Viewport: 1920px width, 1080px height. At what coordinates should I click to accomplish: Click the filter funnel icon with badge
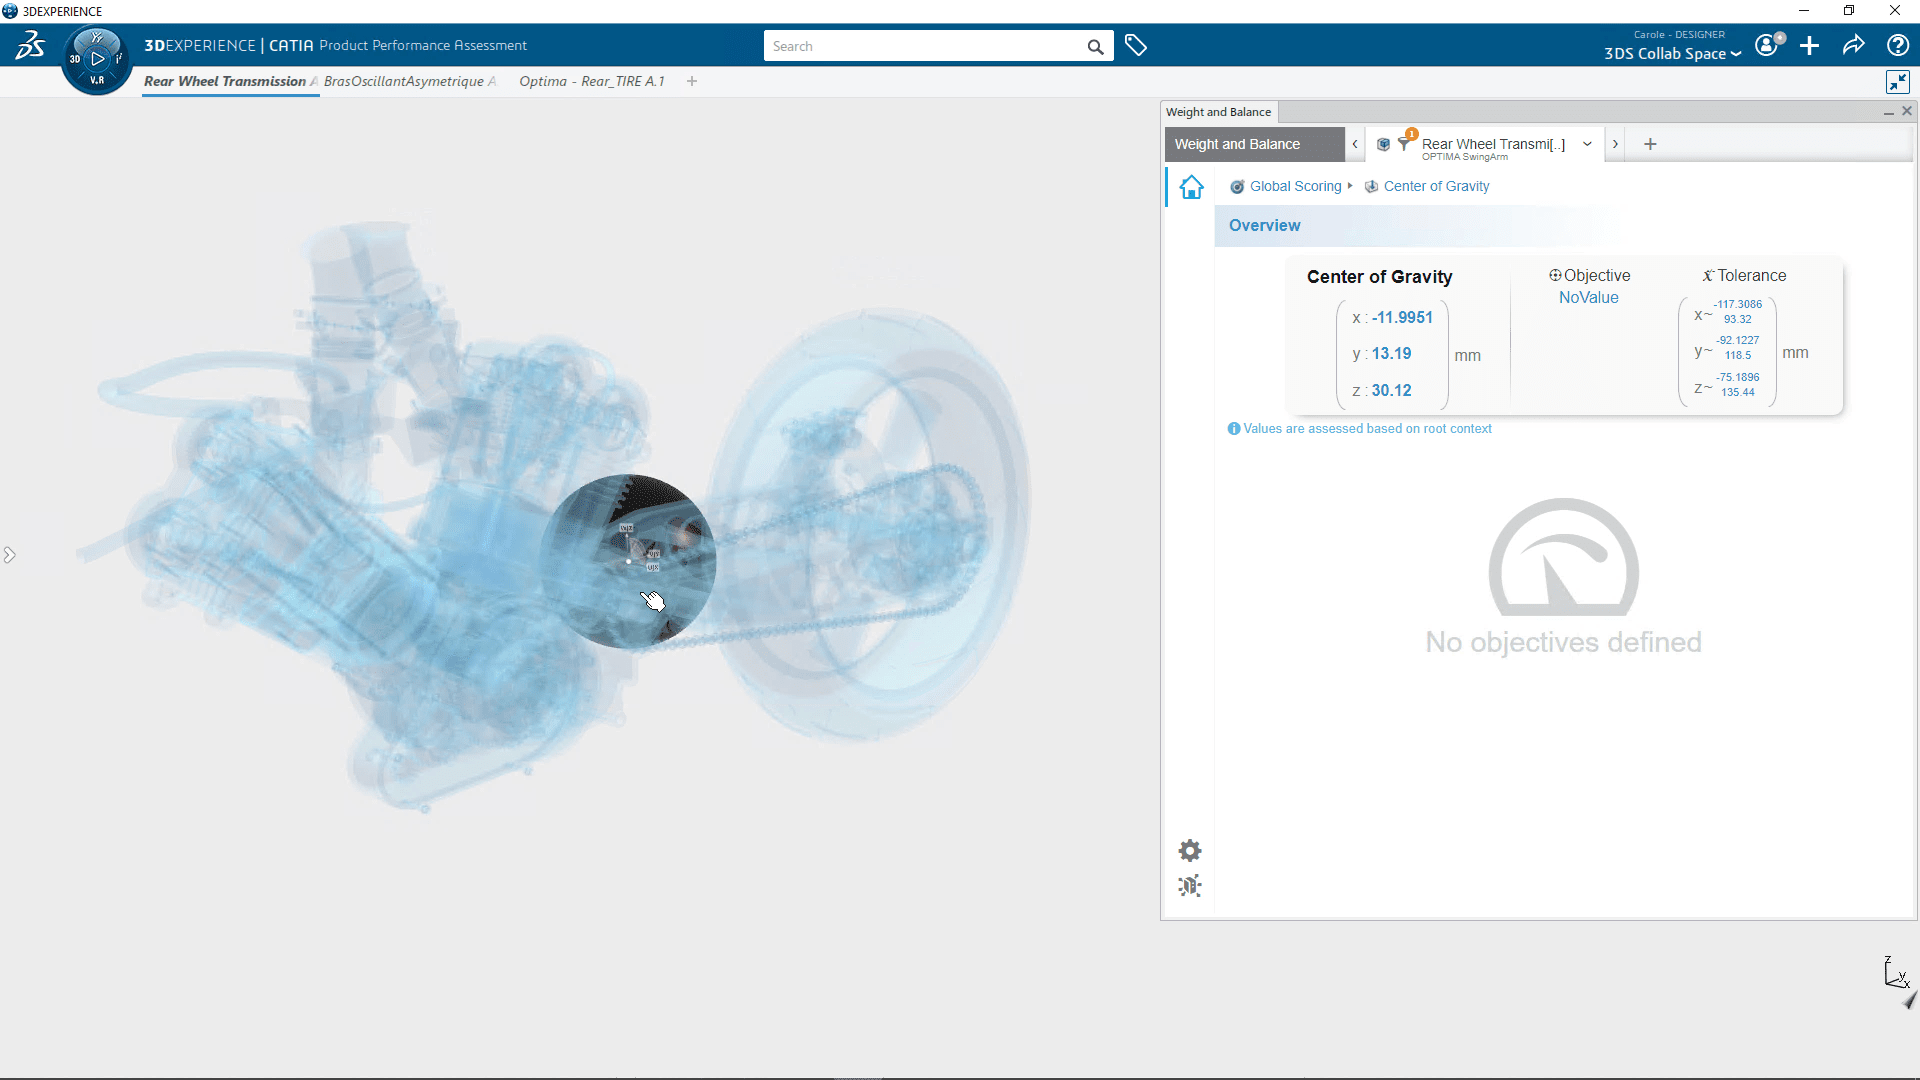1404,144
